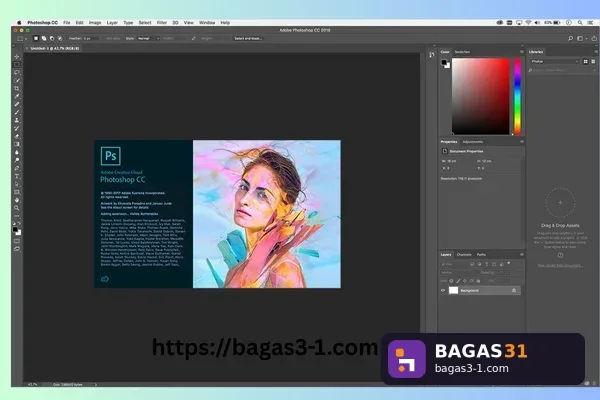This screenshot has height=400, width=600.
Task: Select the Zoom tool
Action: pyautogui.click(x=16, y=208)
